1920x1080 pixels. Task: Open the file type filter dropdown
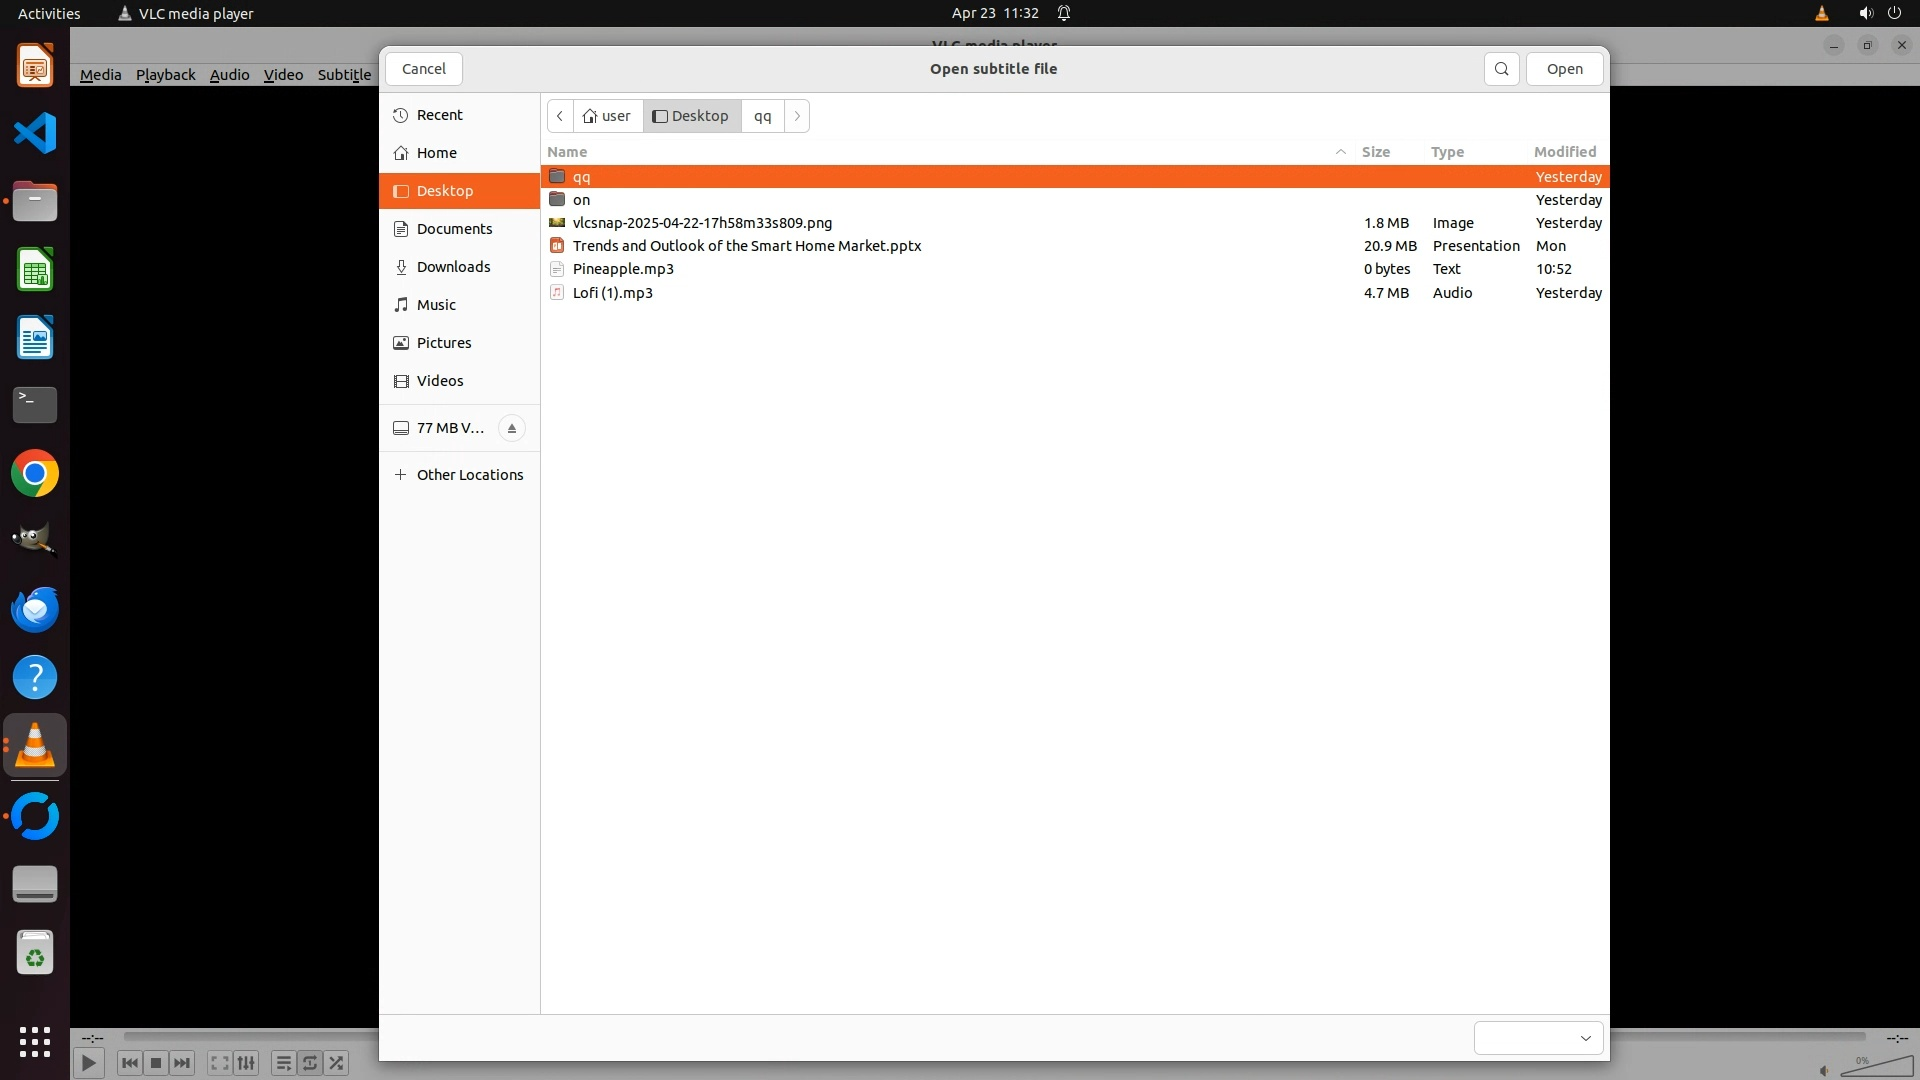coord(1538,1038)
